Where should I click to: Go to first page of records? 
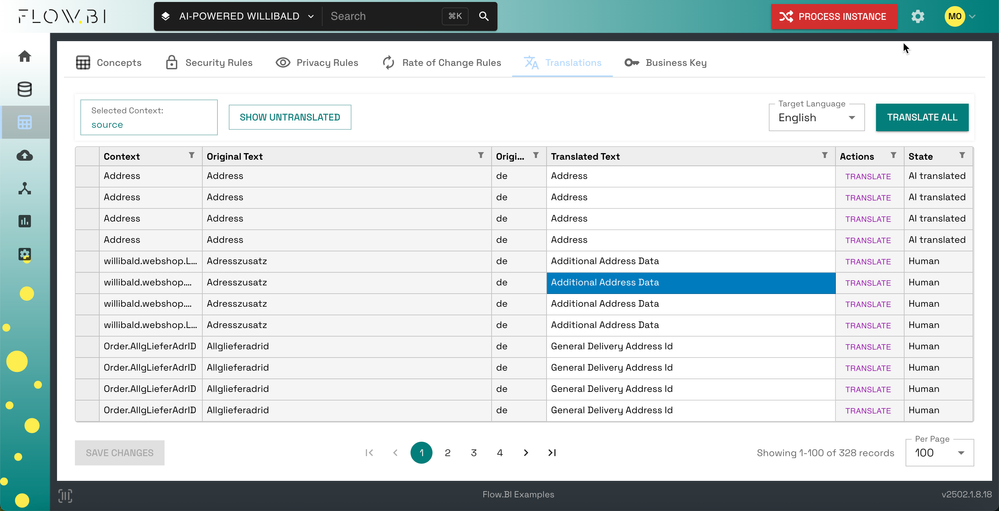[369, 452]
